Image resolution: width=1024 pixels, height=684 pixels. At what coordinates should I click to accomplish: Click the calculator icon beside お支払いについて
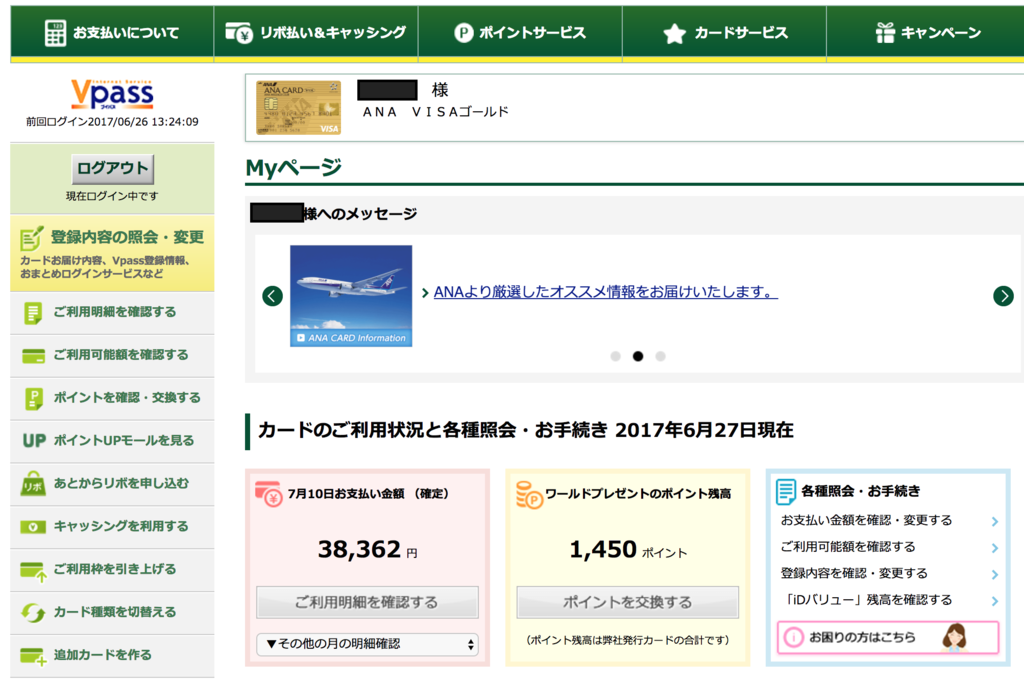tap(55, 33)
